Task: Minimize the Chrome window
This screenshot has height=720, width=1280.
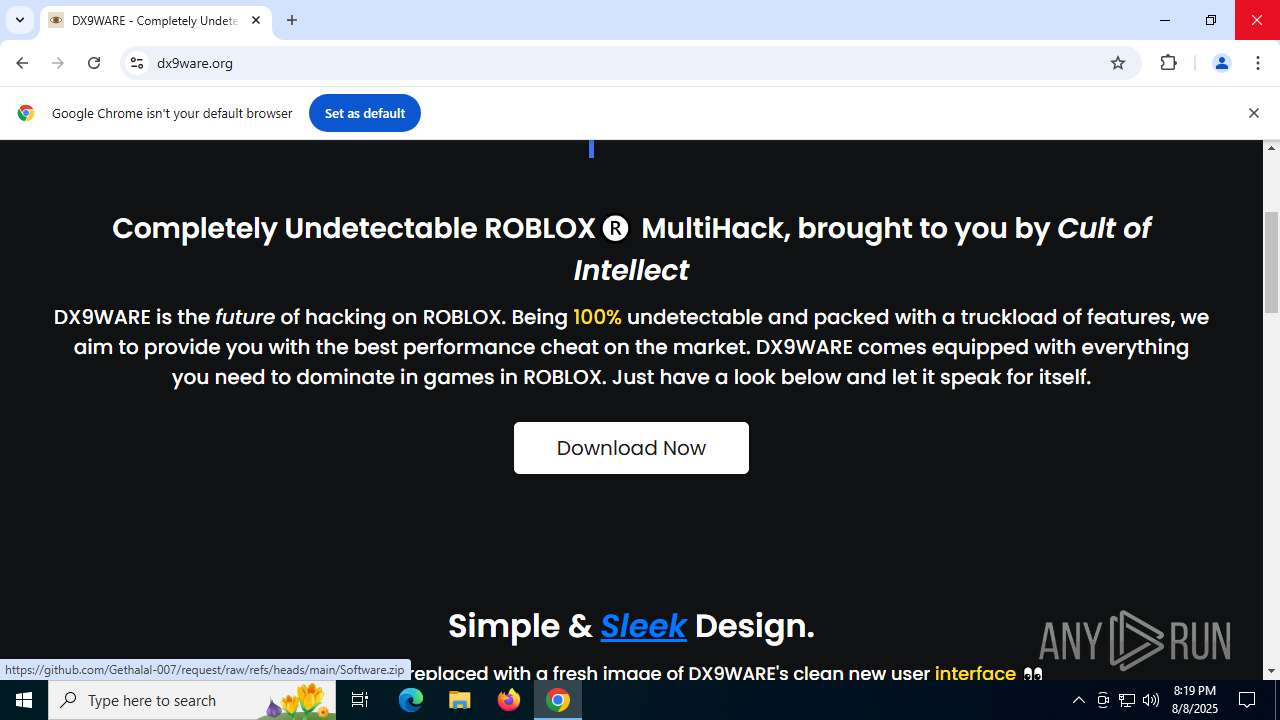Action: click(1165, 20)
